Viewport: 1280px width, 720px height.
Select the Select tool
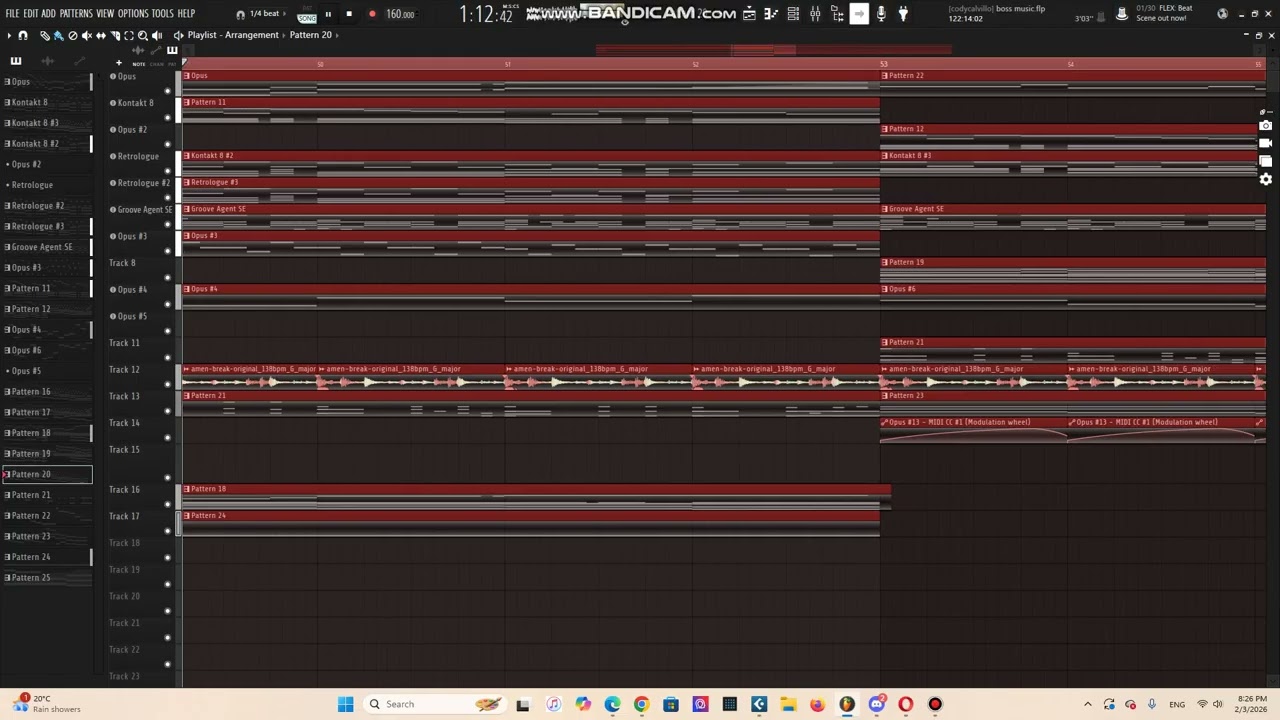[x=128, y=35]
